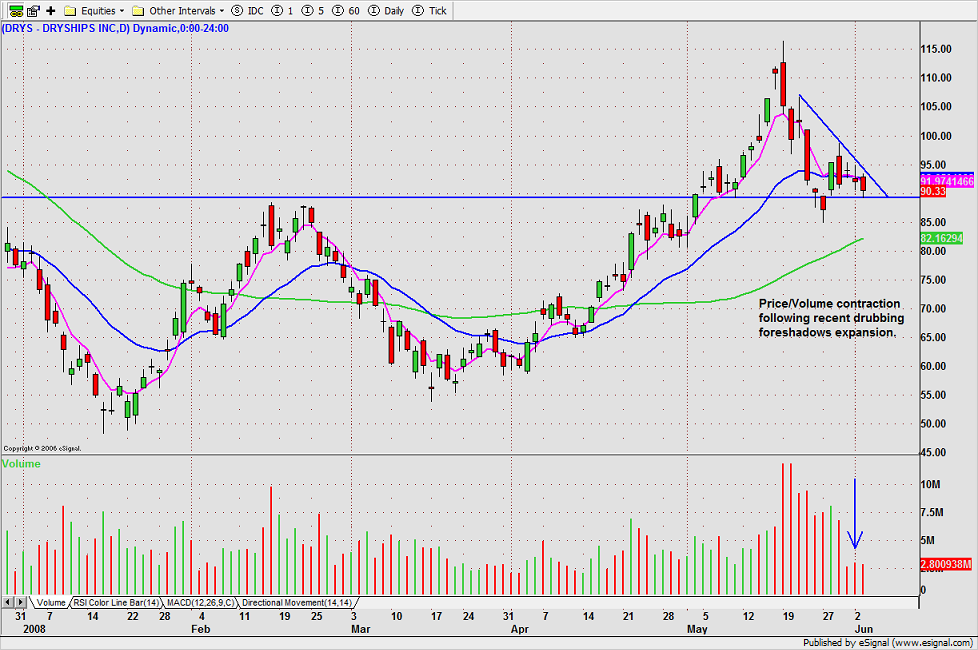The height and width of the screenshot is (650, 978).
Task: Click the tab scroll right arrow
Action: coord(21,603)
